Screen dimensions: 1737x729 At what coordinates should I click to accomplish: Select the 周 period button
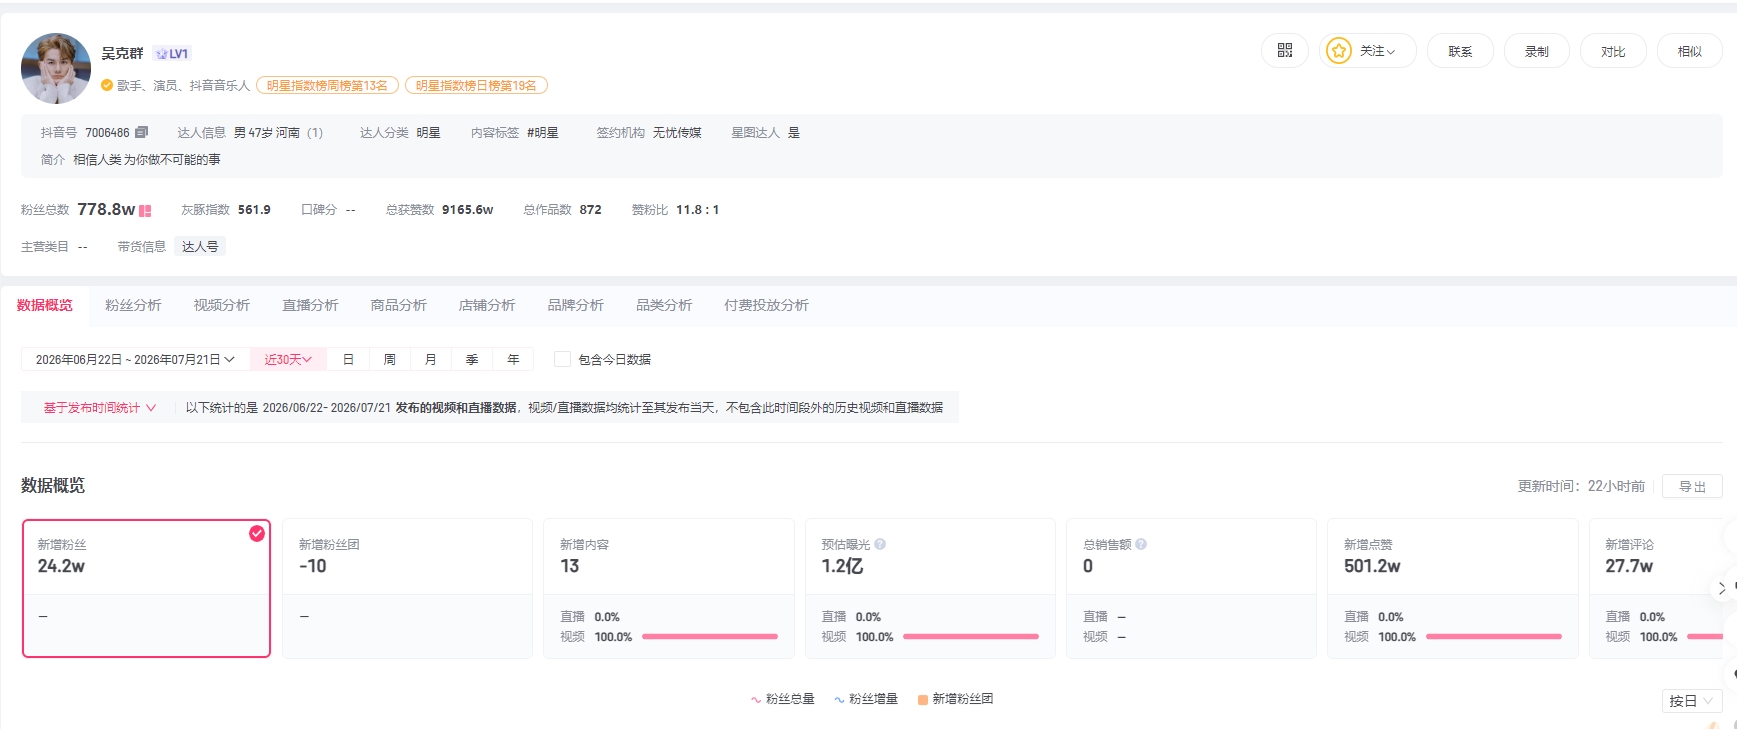[390, 359]
